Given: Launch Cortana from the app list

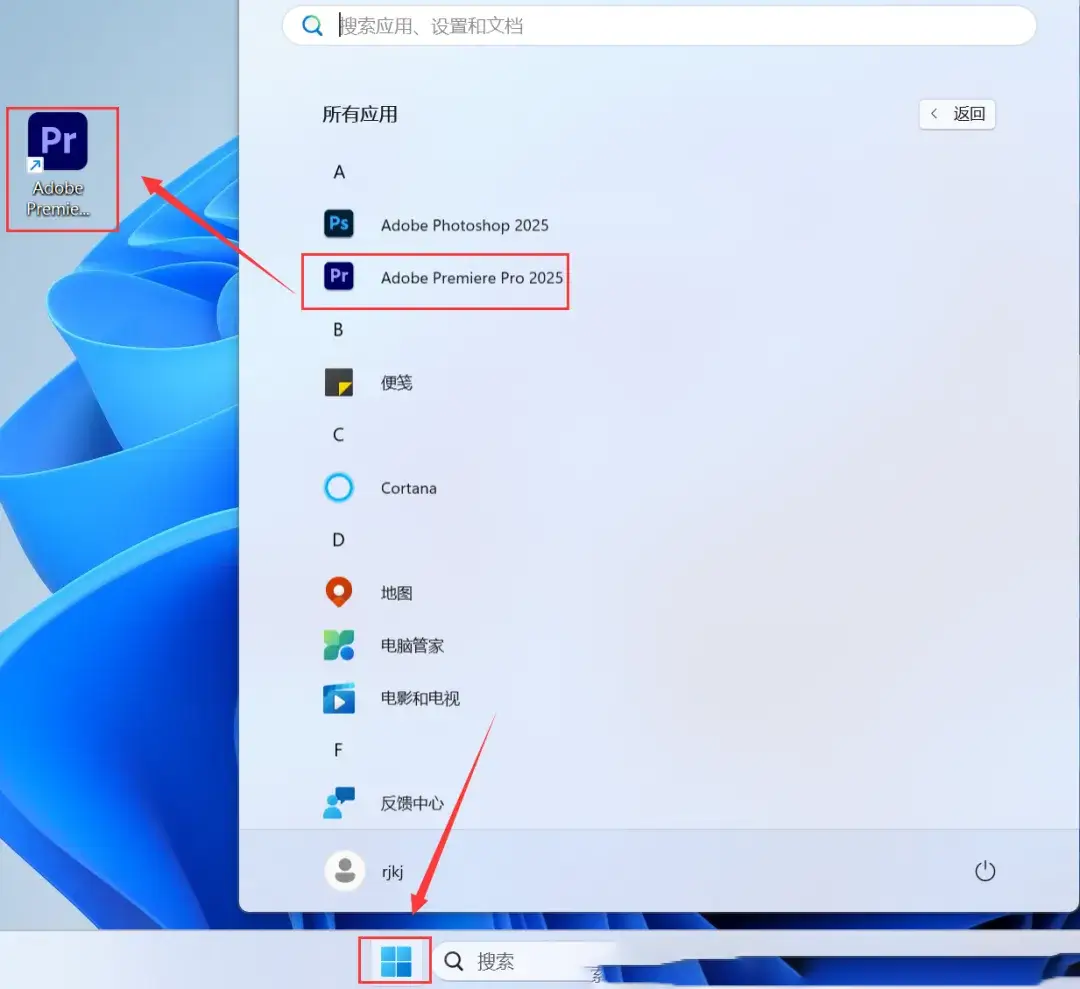Looking at the screenshot, I should 408,488.
